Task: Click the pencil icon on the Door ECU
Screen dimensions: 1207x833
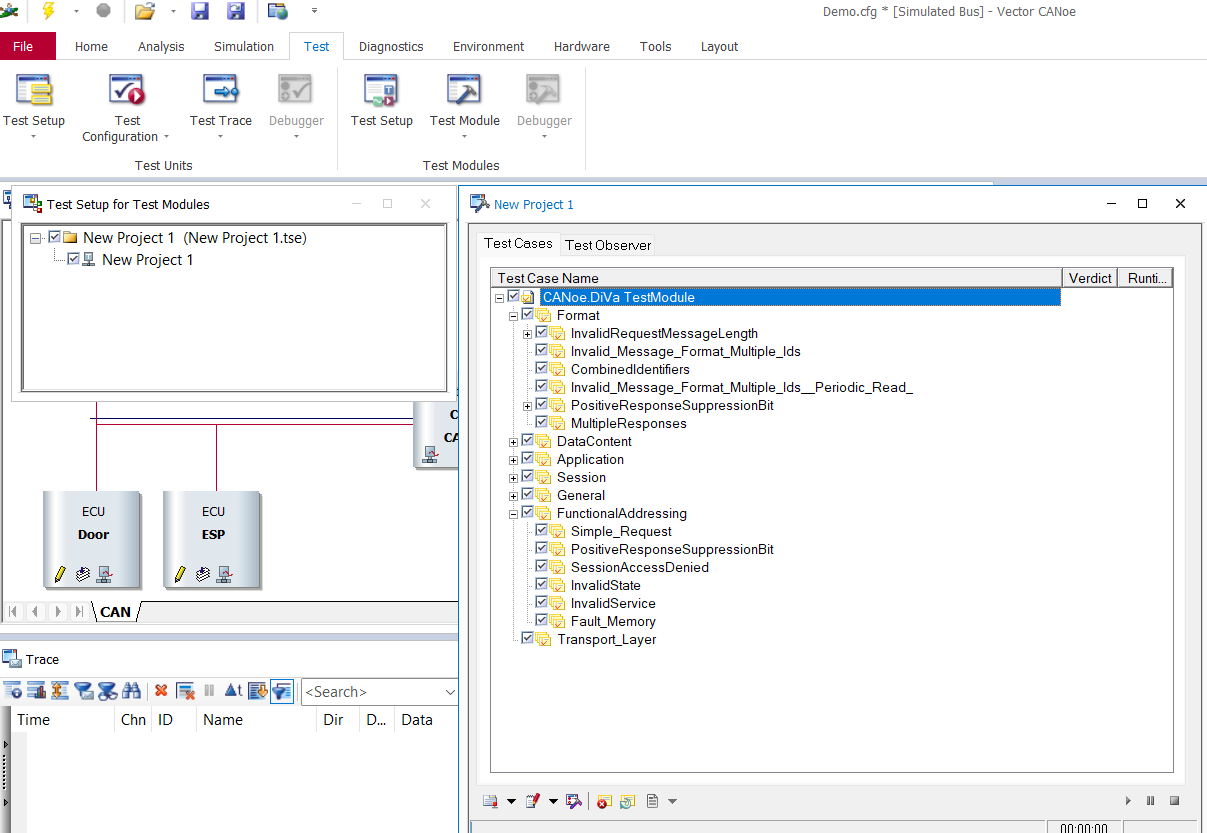Action: (x=60, y=574)
